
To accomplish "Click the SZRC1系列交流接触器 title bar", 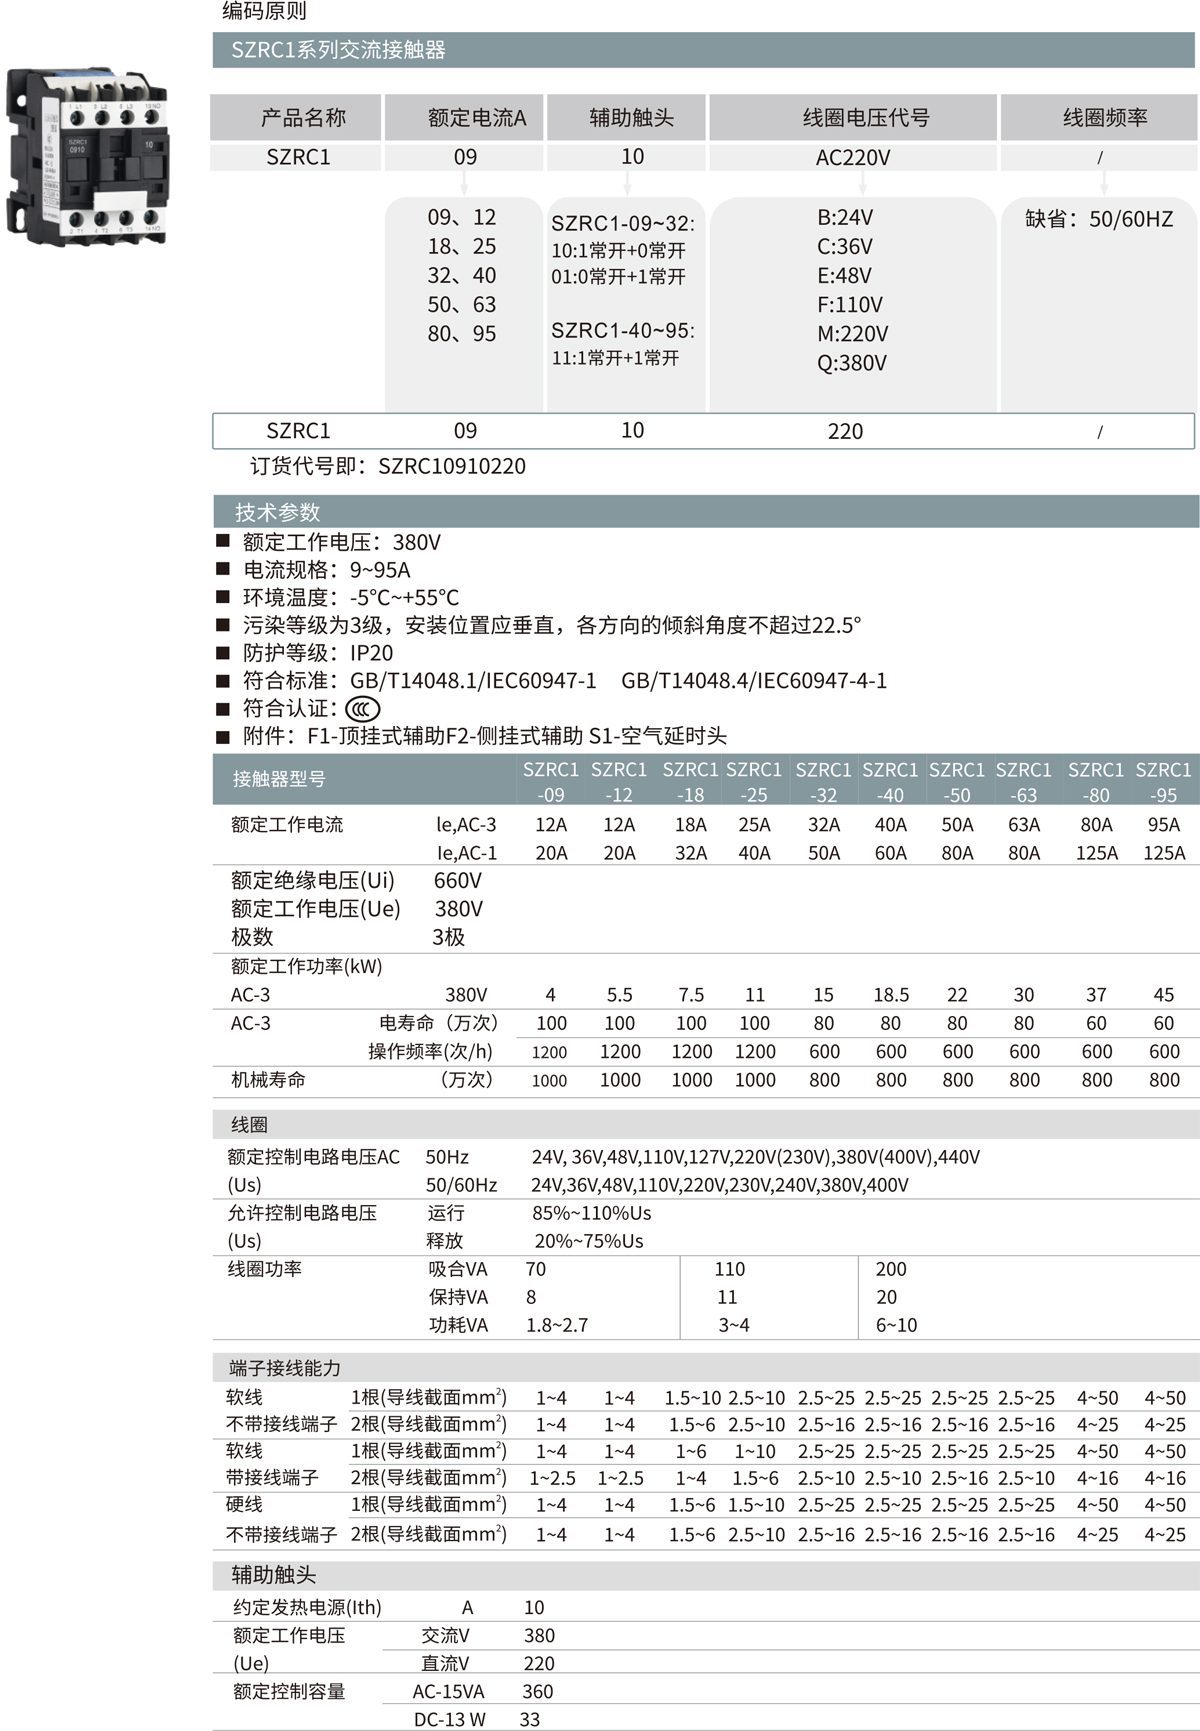I will [x=338, y=50].
